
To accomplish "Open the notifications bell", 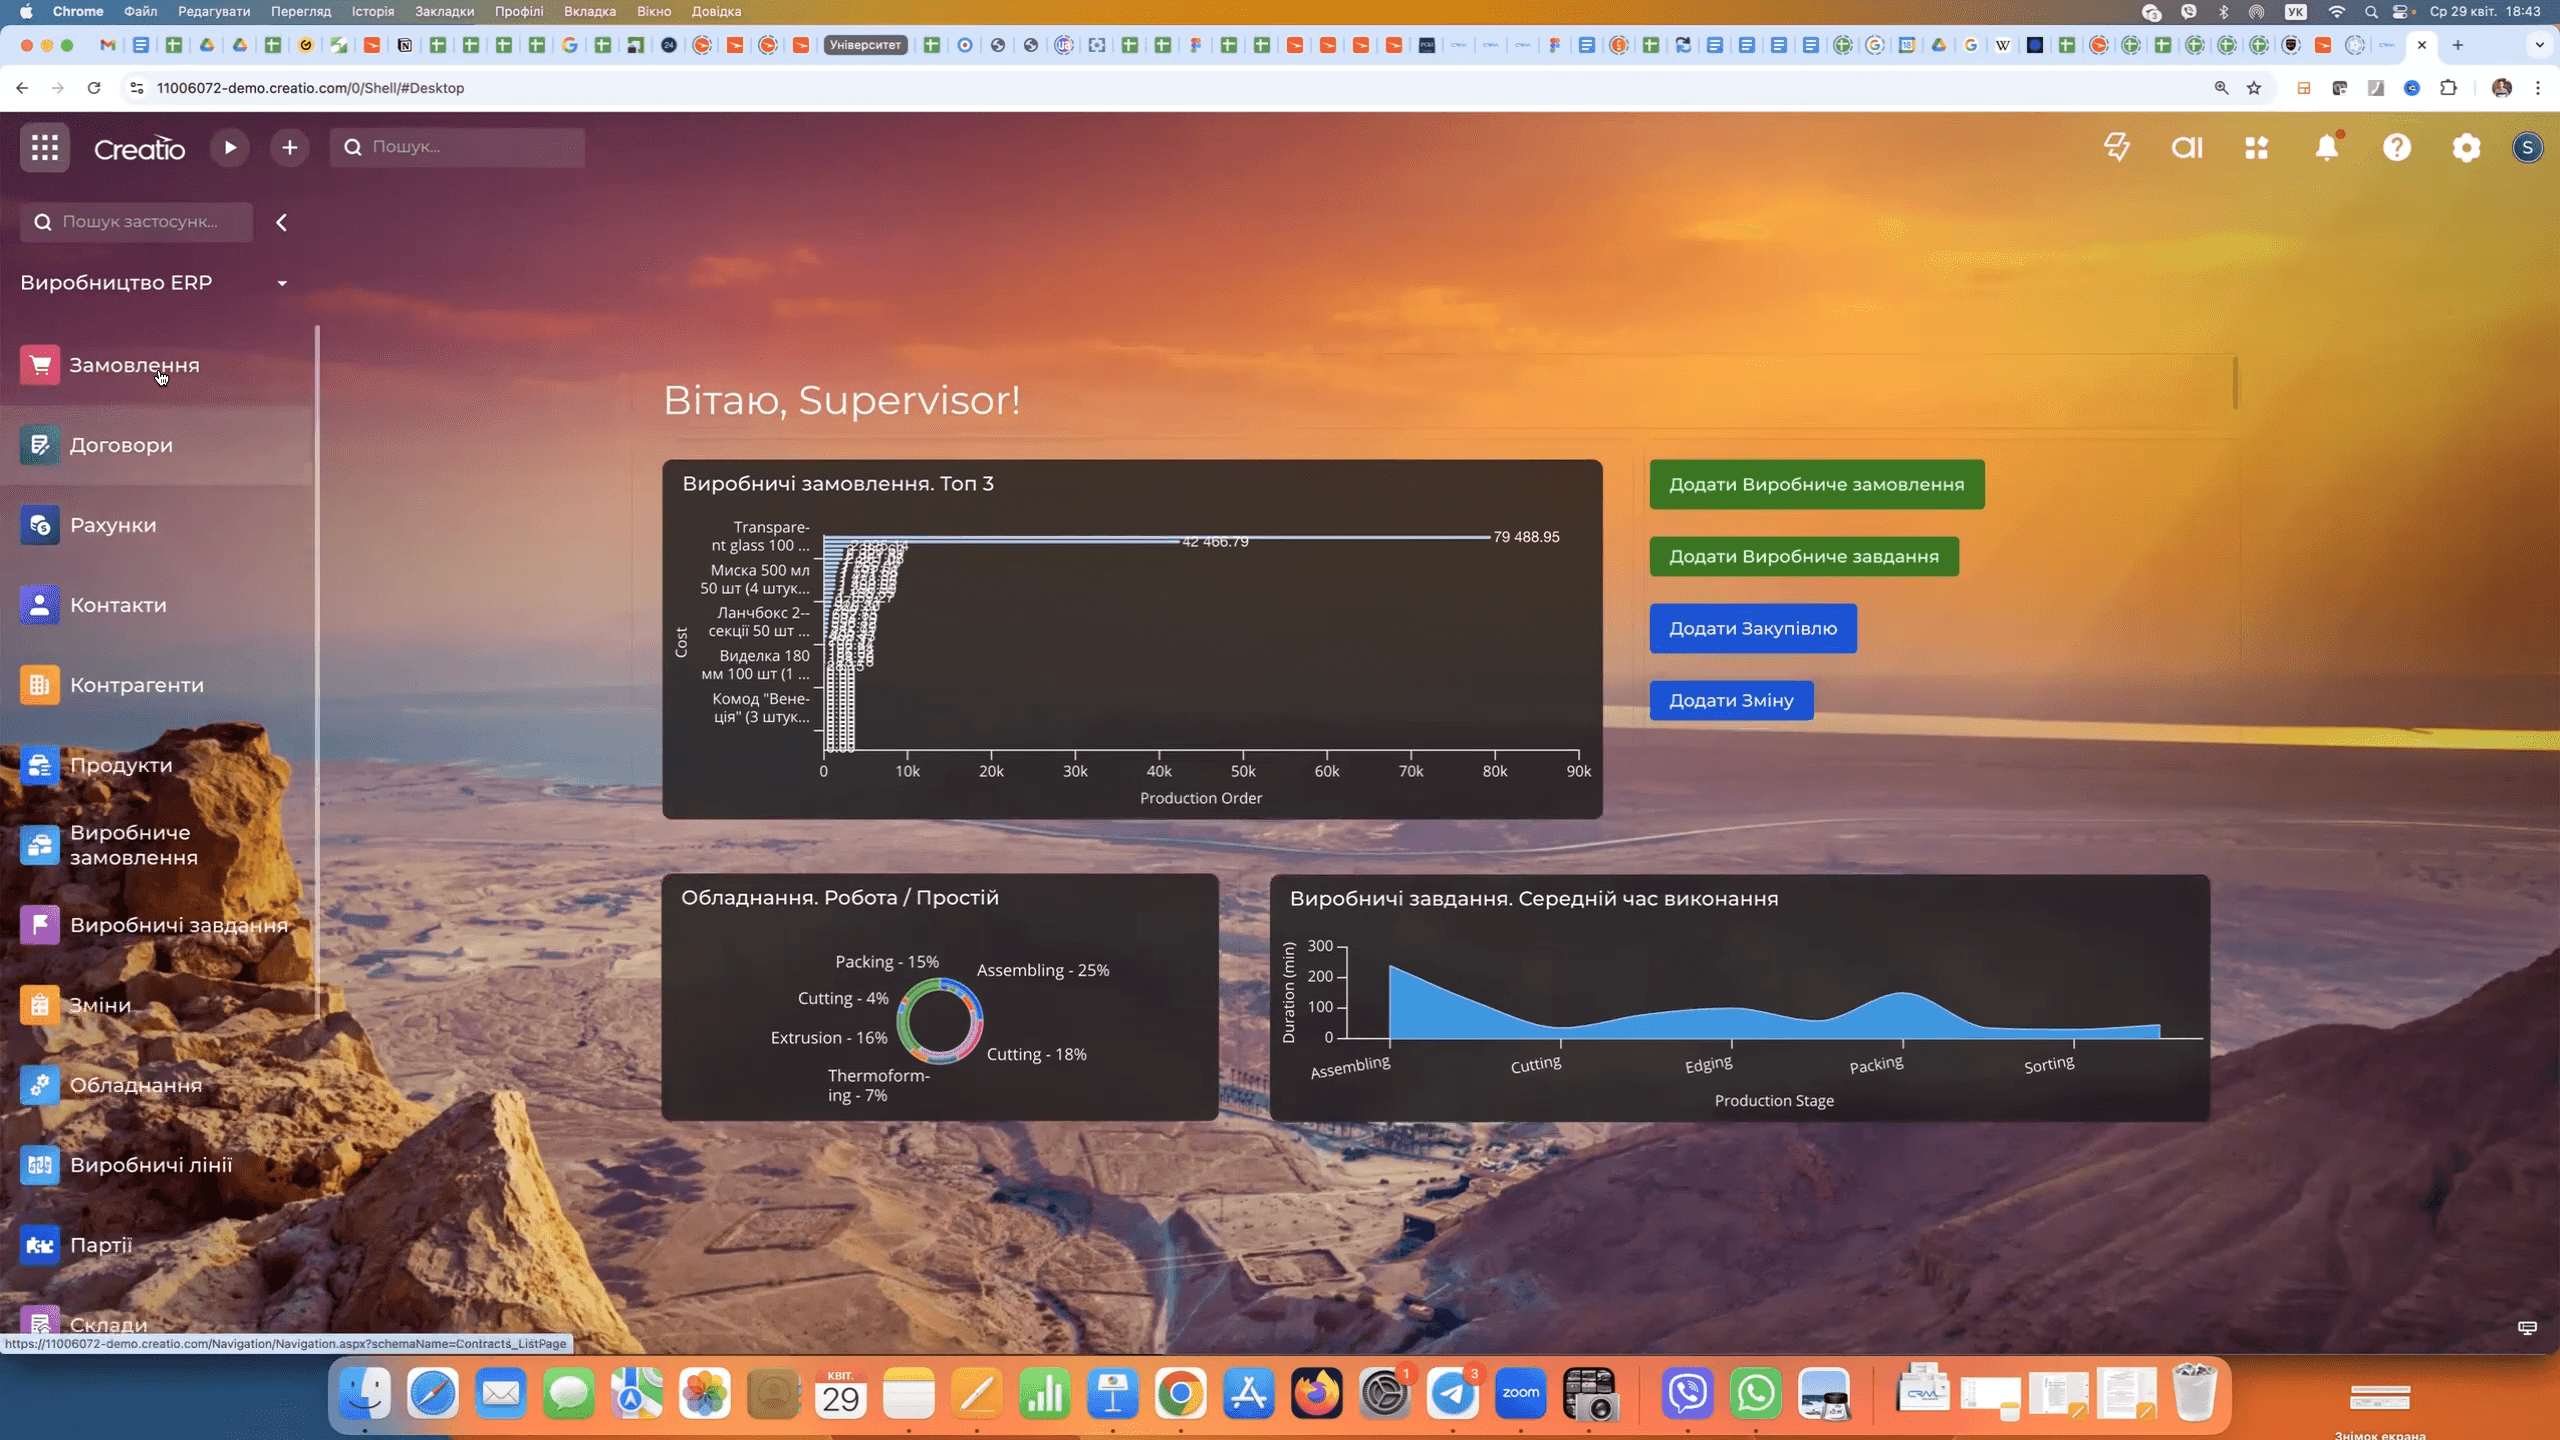I will pyautogui.click(x=2327, y=148).
